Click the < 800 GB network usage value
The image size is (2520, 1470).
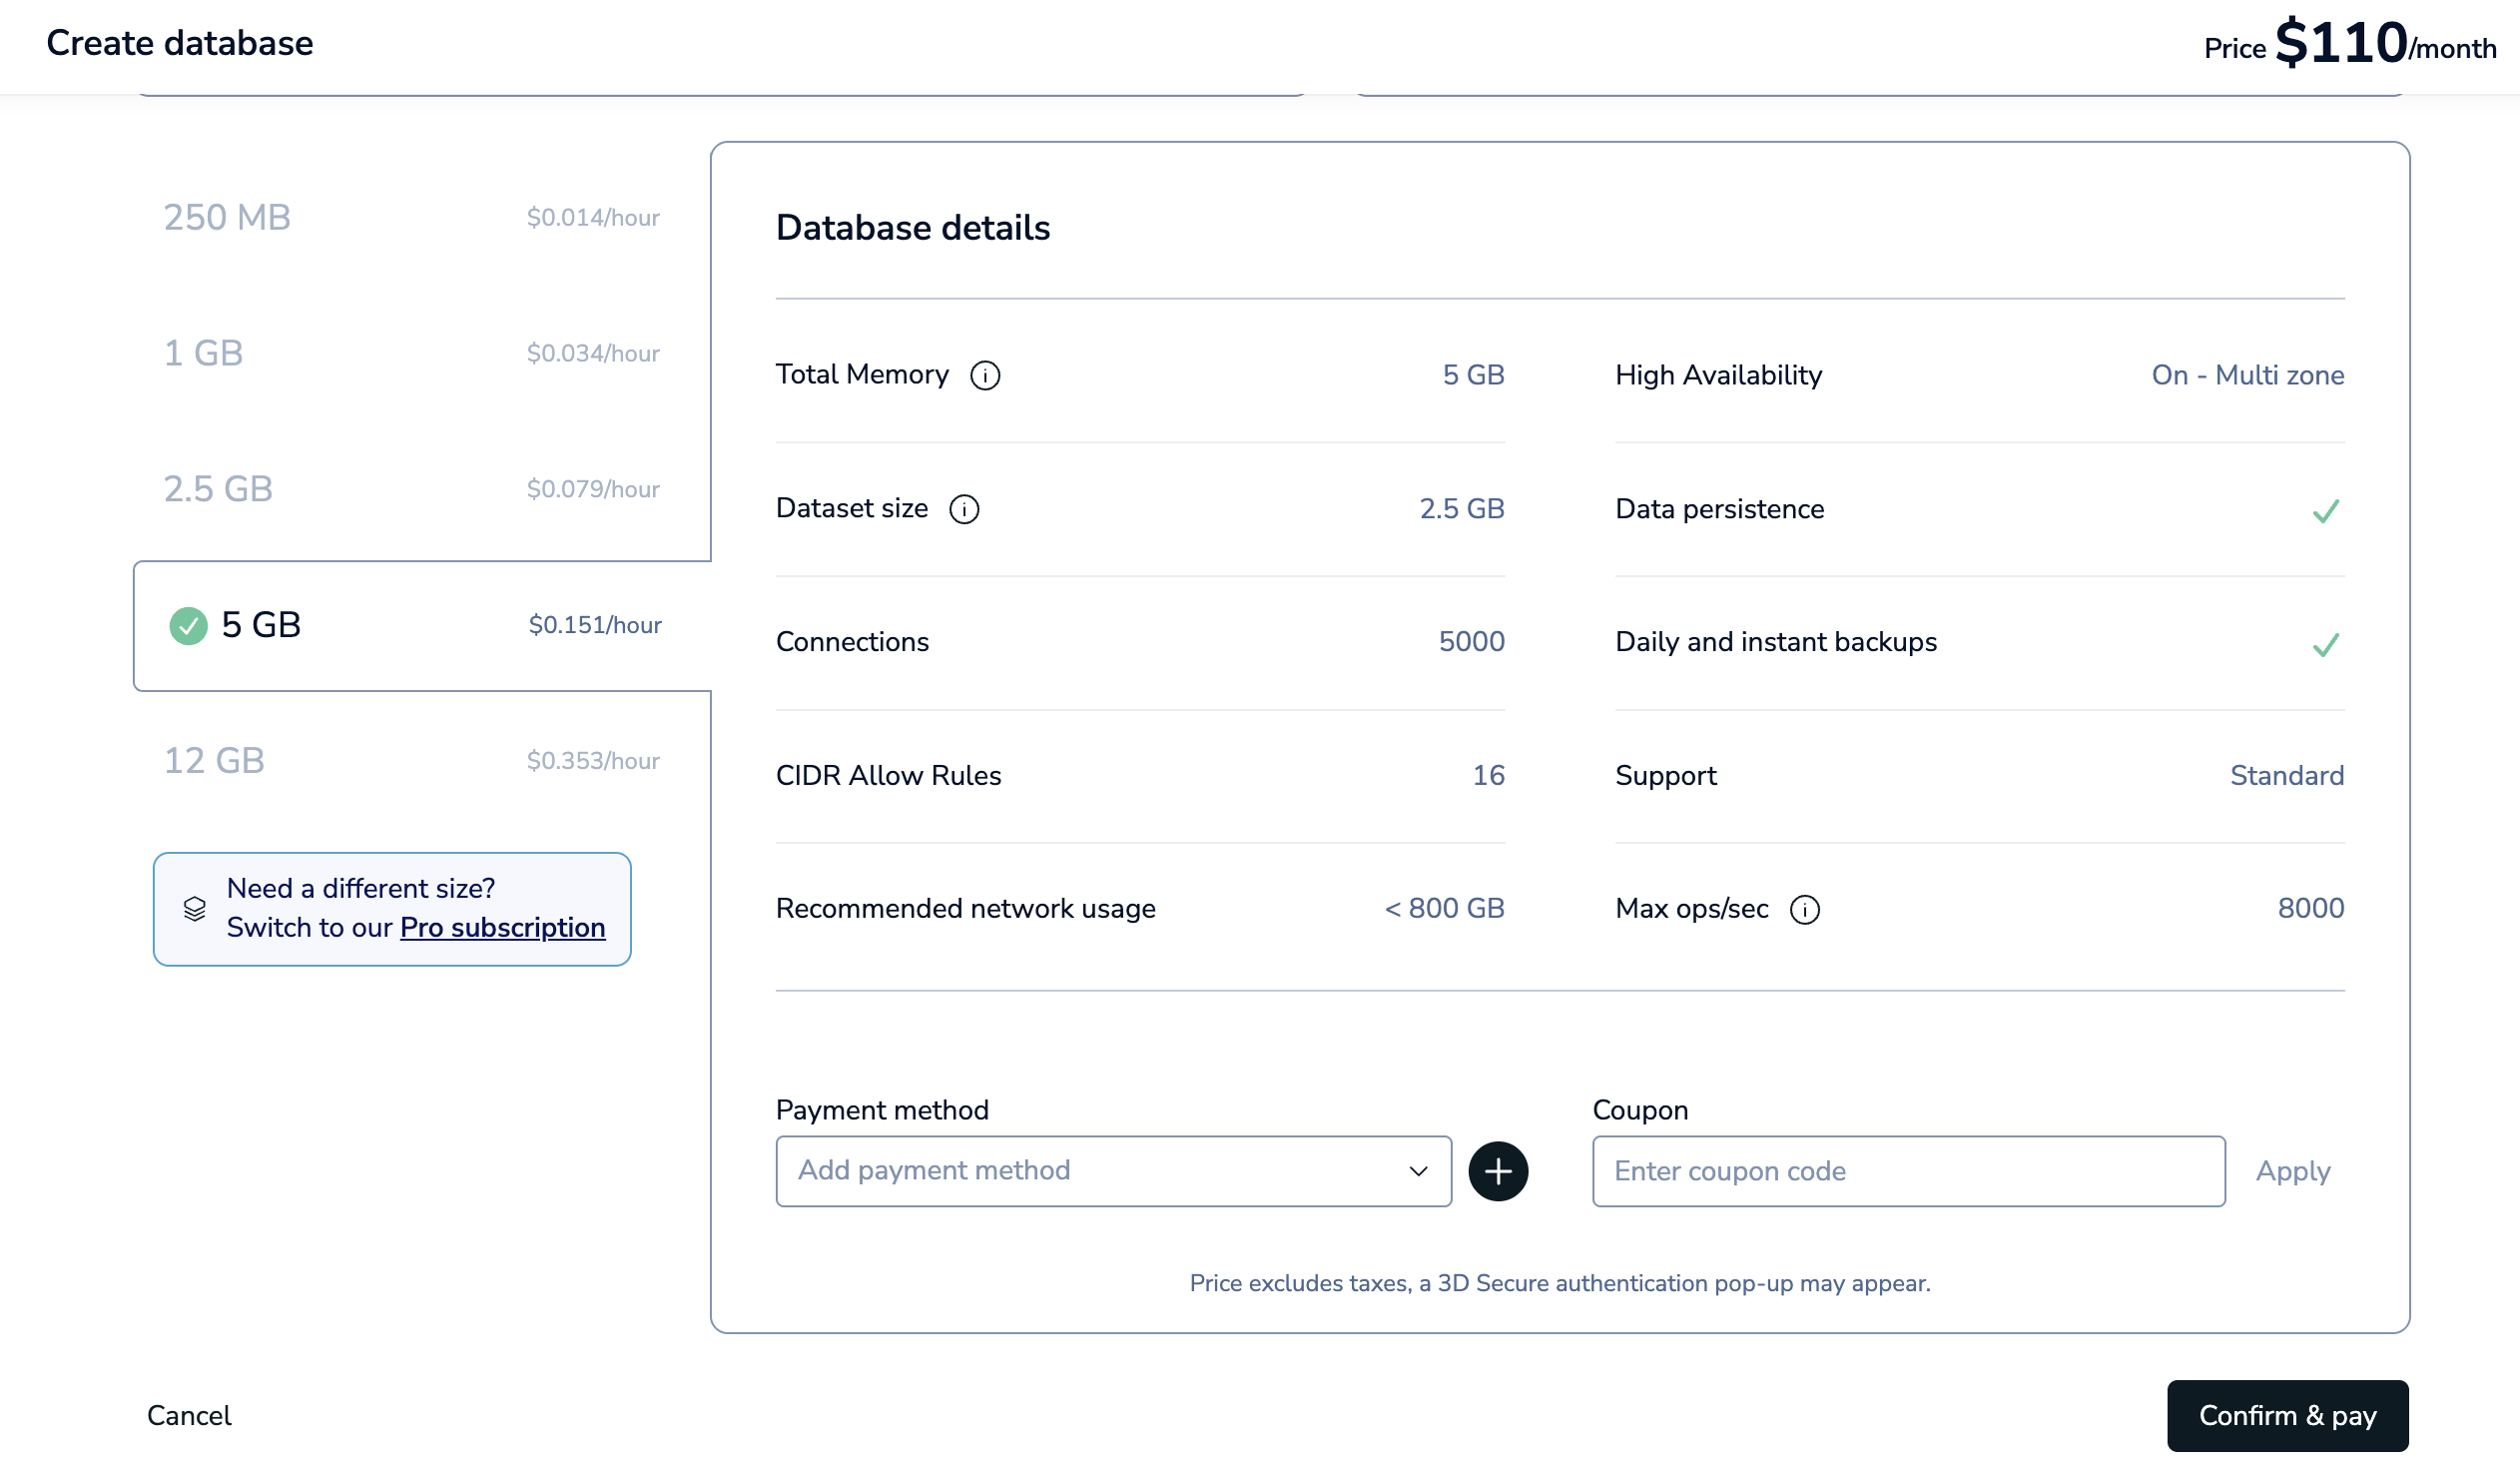click(1444, 909)
